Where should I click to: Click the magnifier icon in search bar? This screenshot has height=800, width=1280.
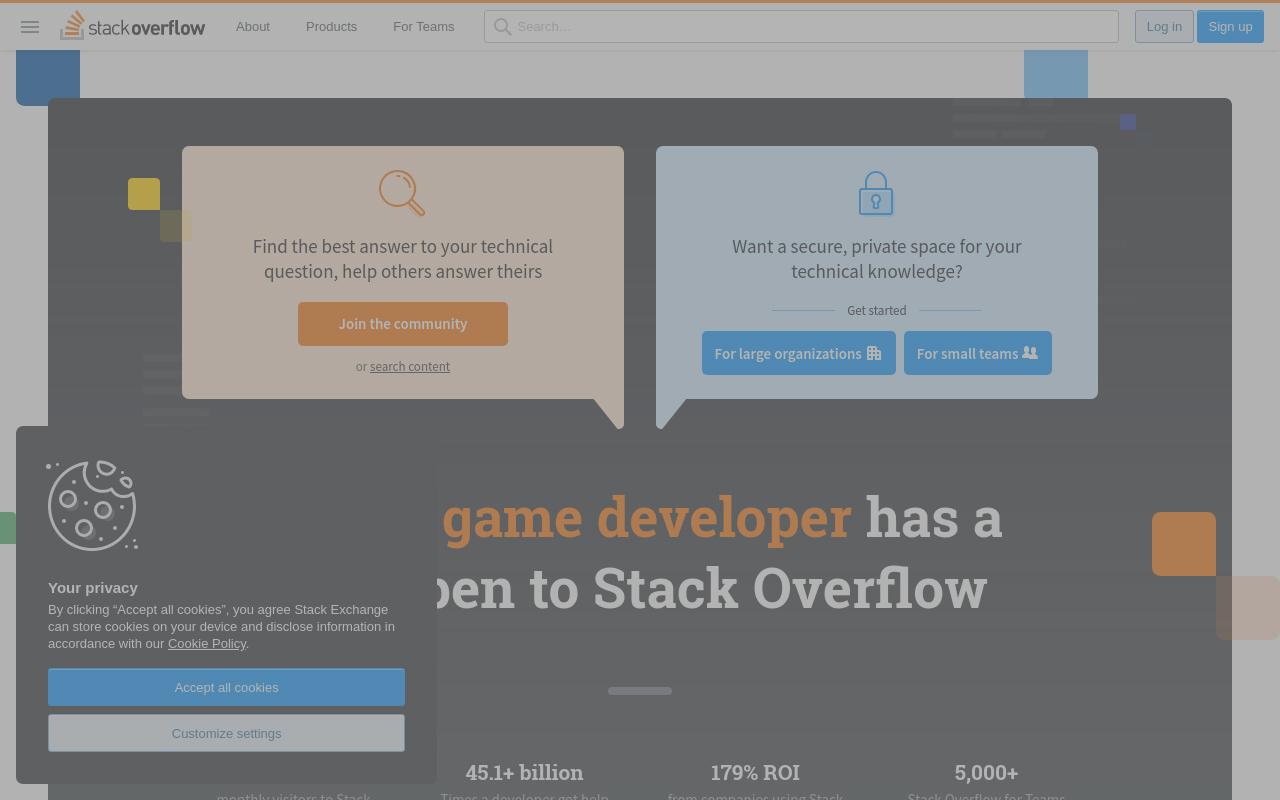502,27
